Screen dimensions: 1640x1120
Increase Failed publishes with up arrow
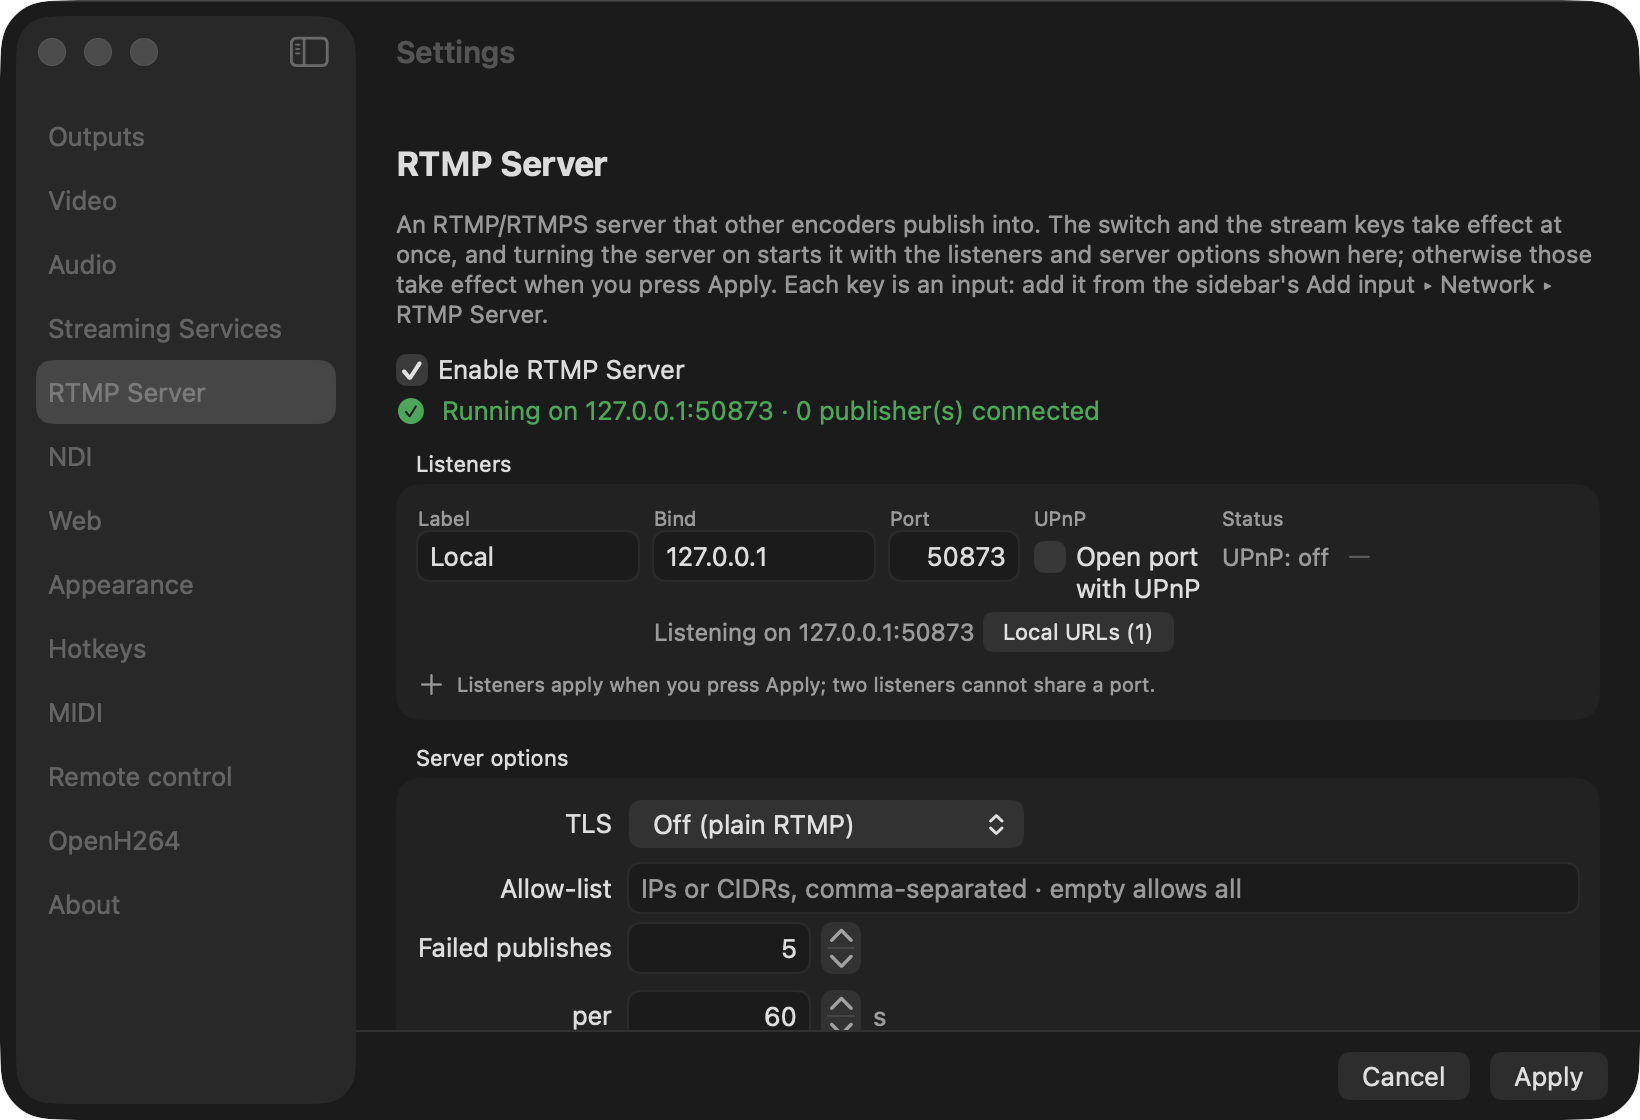(x=842, y=936)
